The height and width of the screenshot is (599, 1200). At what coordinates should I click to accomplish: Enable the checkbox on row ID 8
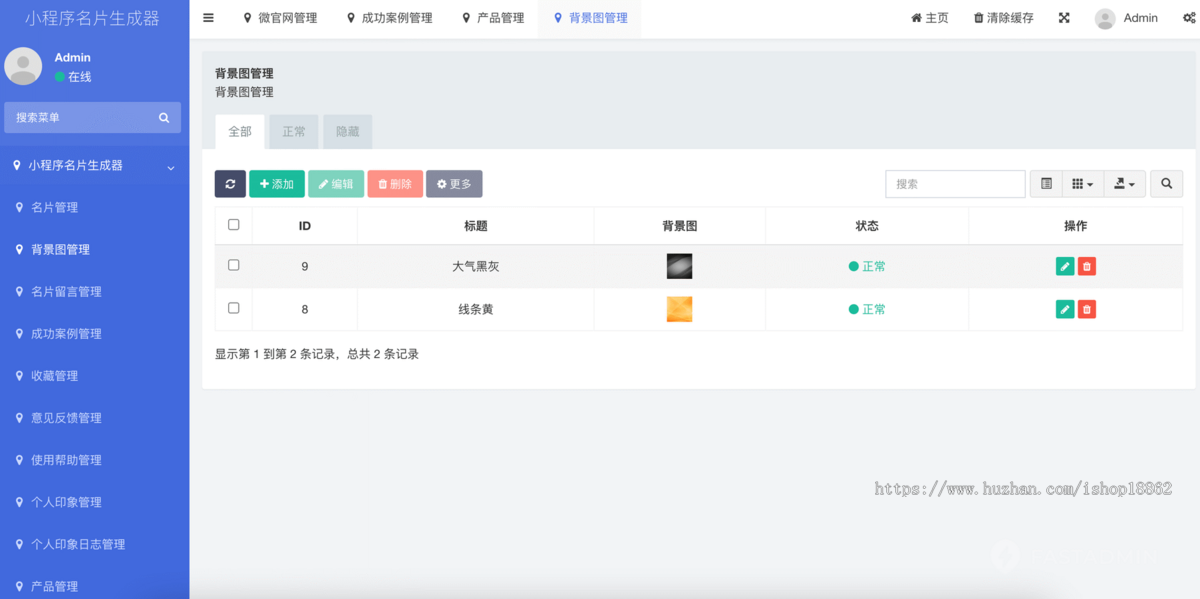[x=233, y=308]
